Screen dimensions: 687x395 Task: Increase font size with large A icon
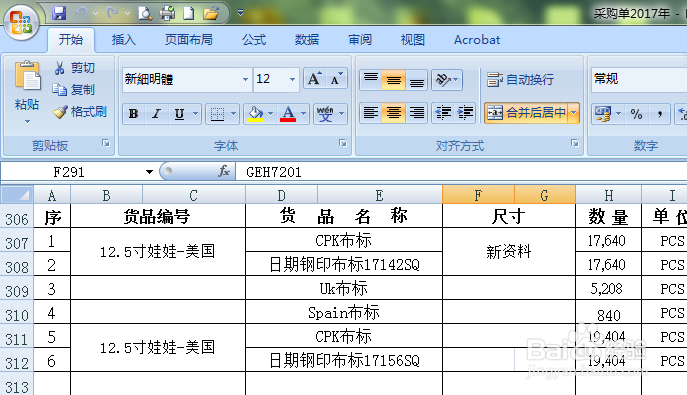[315, 79]
